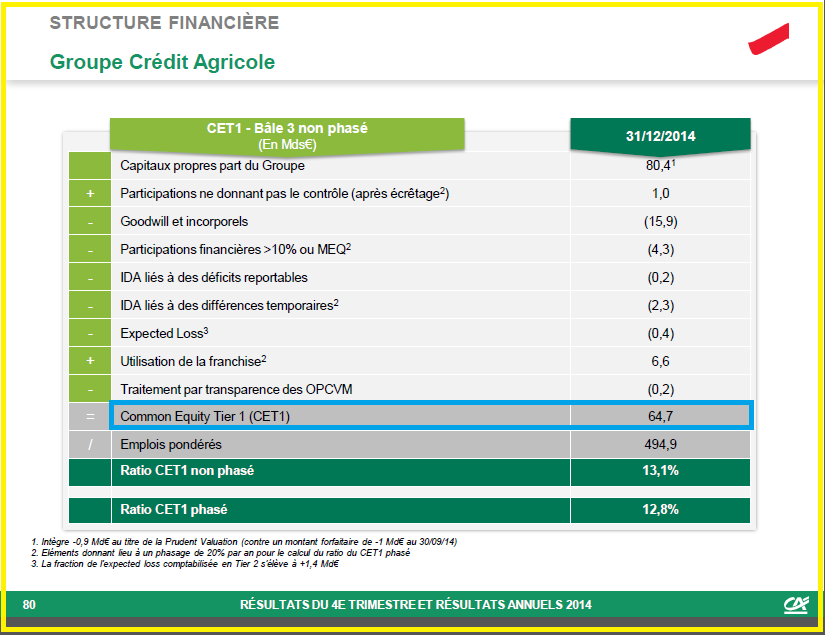Select 'Emplois pondérés' row label
825x635 pixels.
tap(170, 444)
